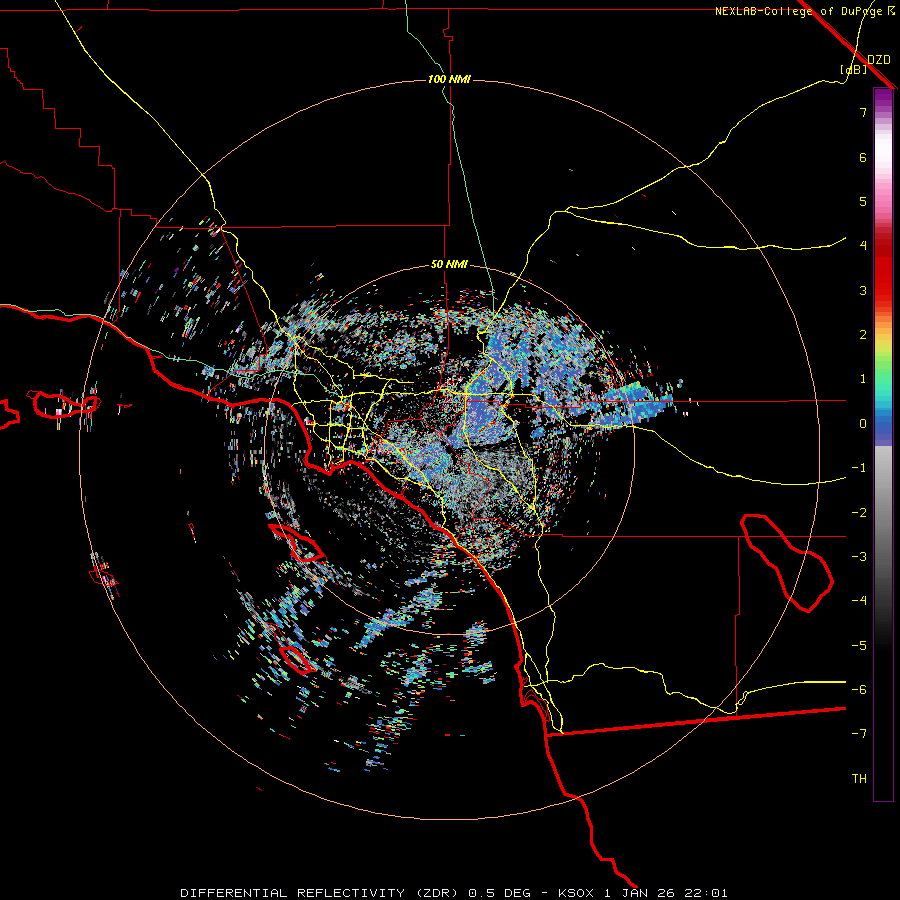Viewport: 900px width, 900px height.
Task: Click the vertical ZDR color bar legend
Action: point(883,444)
